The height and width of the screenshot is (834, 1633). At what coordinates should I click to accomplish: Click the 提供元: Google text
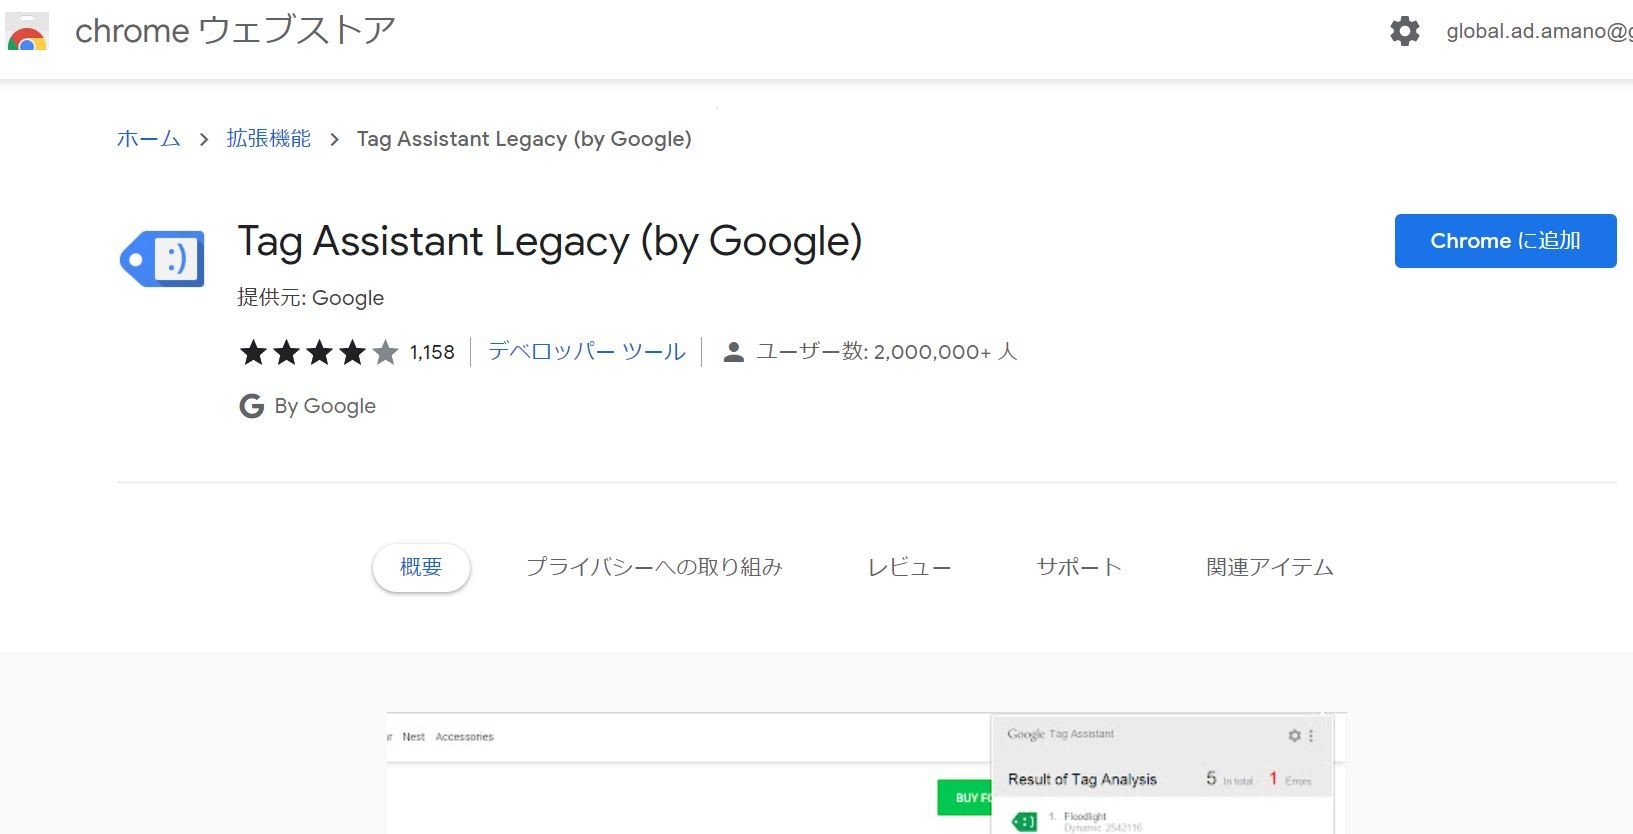click(310, 298)
